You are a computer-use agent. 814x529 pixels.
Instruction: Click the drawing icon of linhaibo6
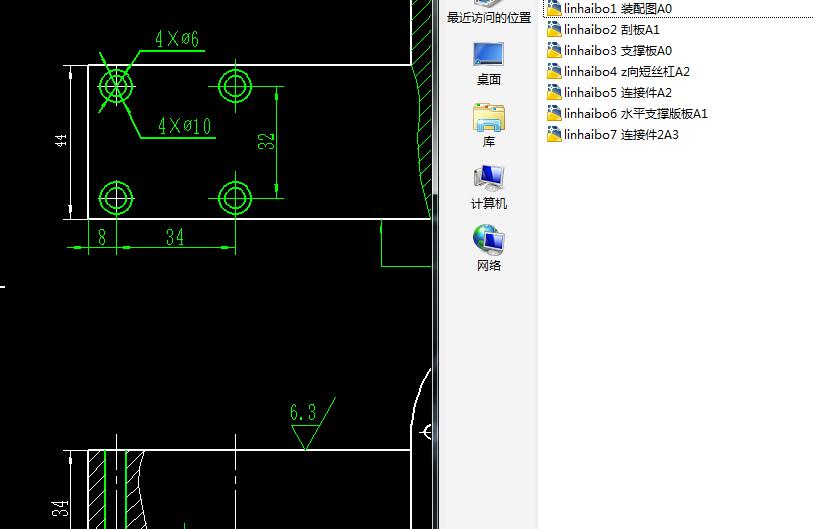point(554,113)
